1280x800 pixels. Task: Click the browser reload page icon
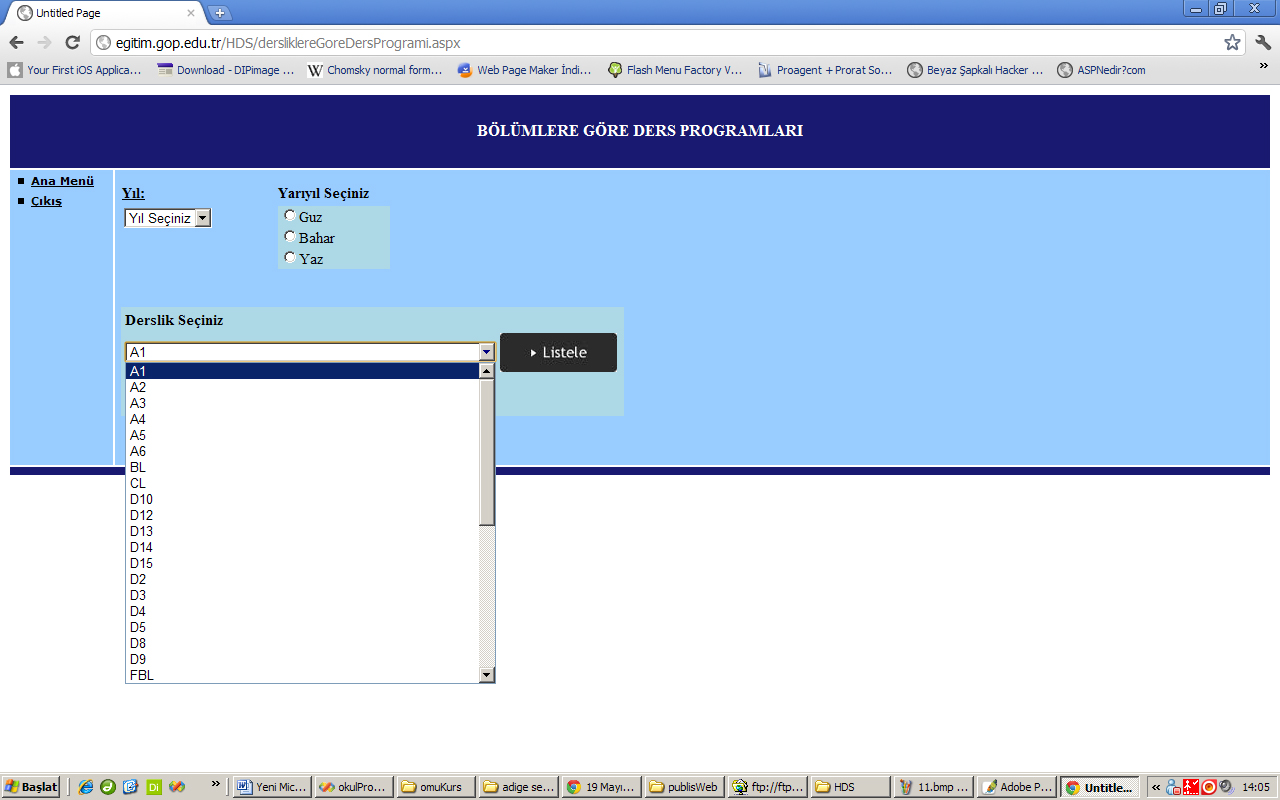point(72,42)
